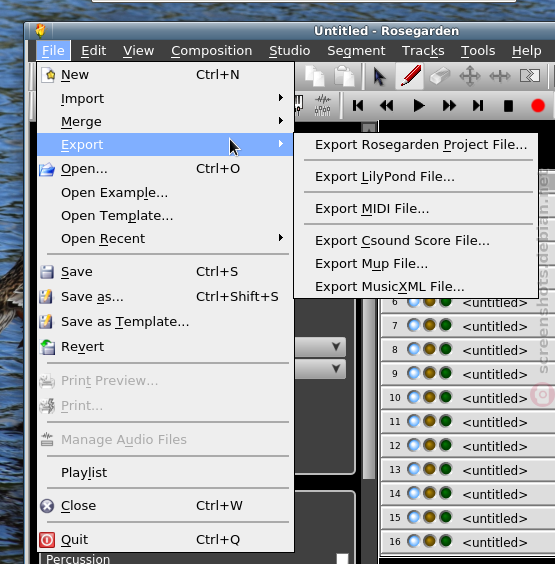Start playback with the play button
555x564 pixels.
coord(418,106)
